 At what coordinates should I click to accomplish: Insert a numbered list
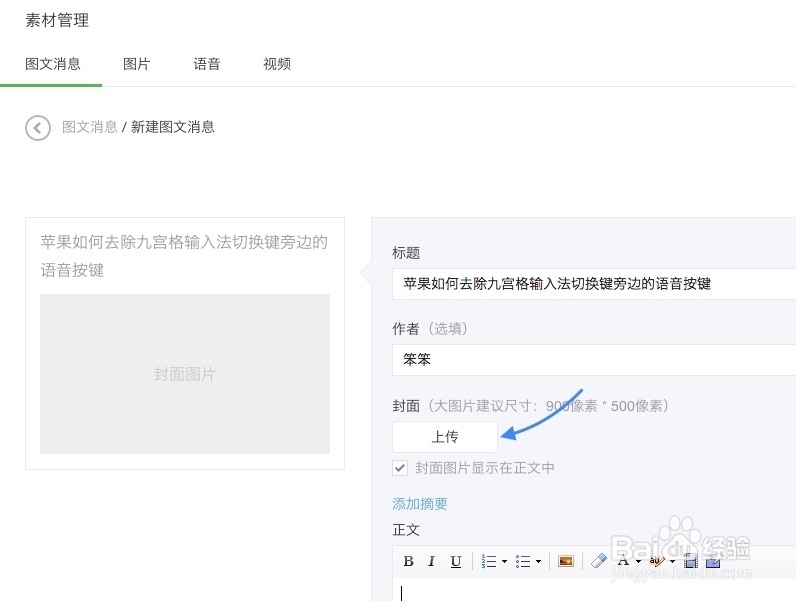pos(489,561)
